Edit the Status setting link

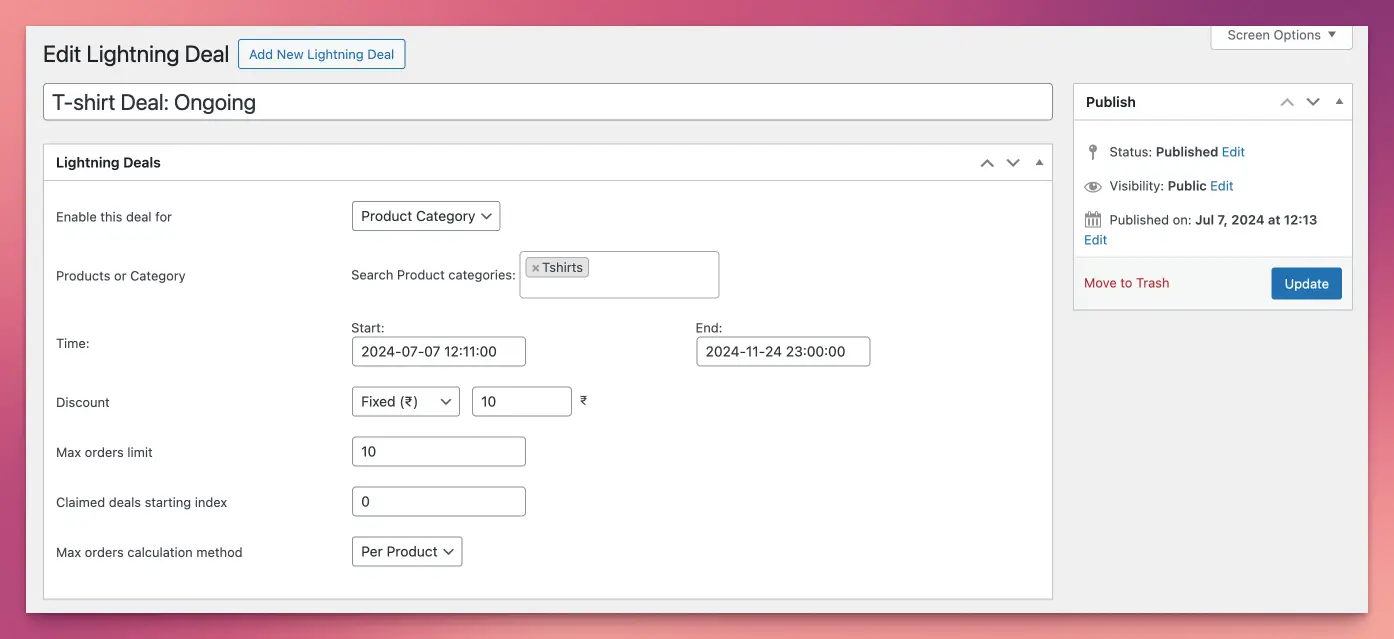click(1233, 152)
